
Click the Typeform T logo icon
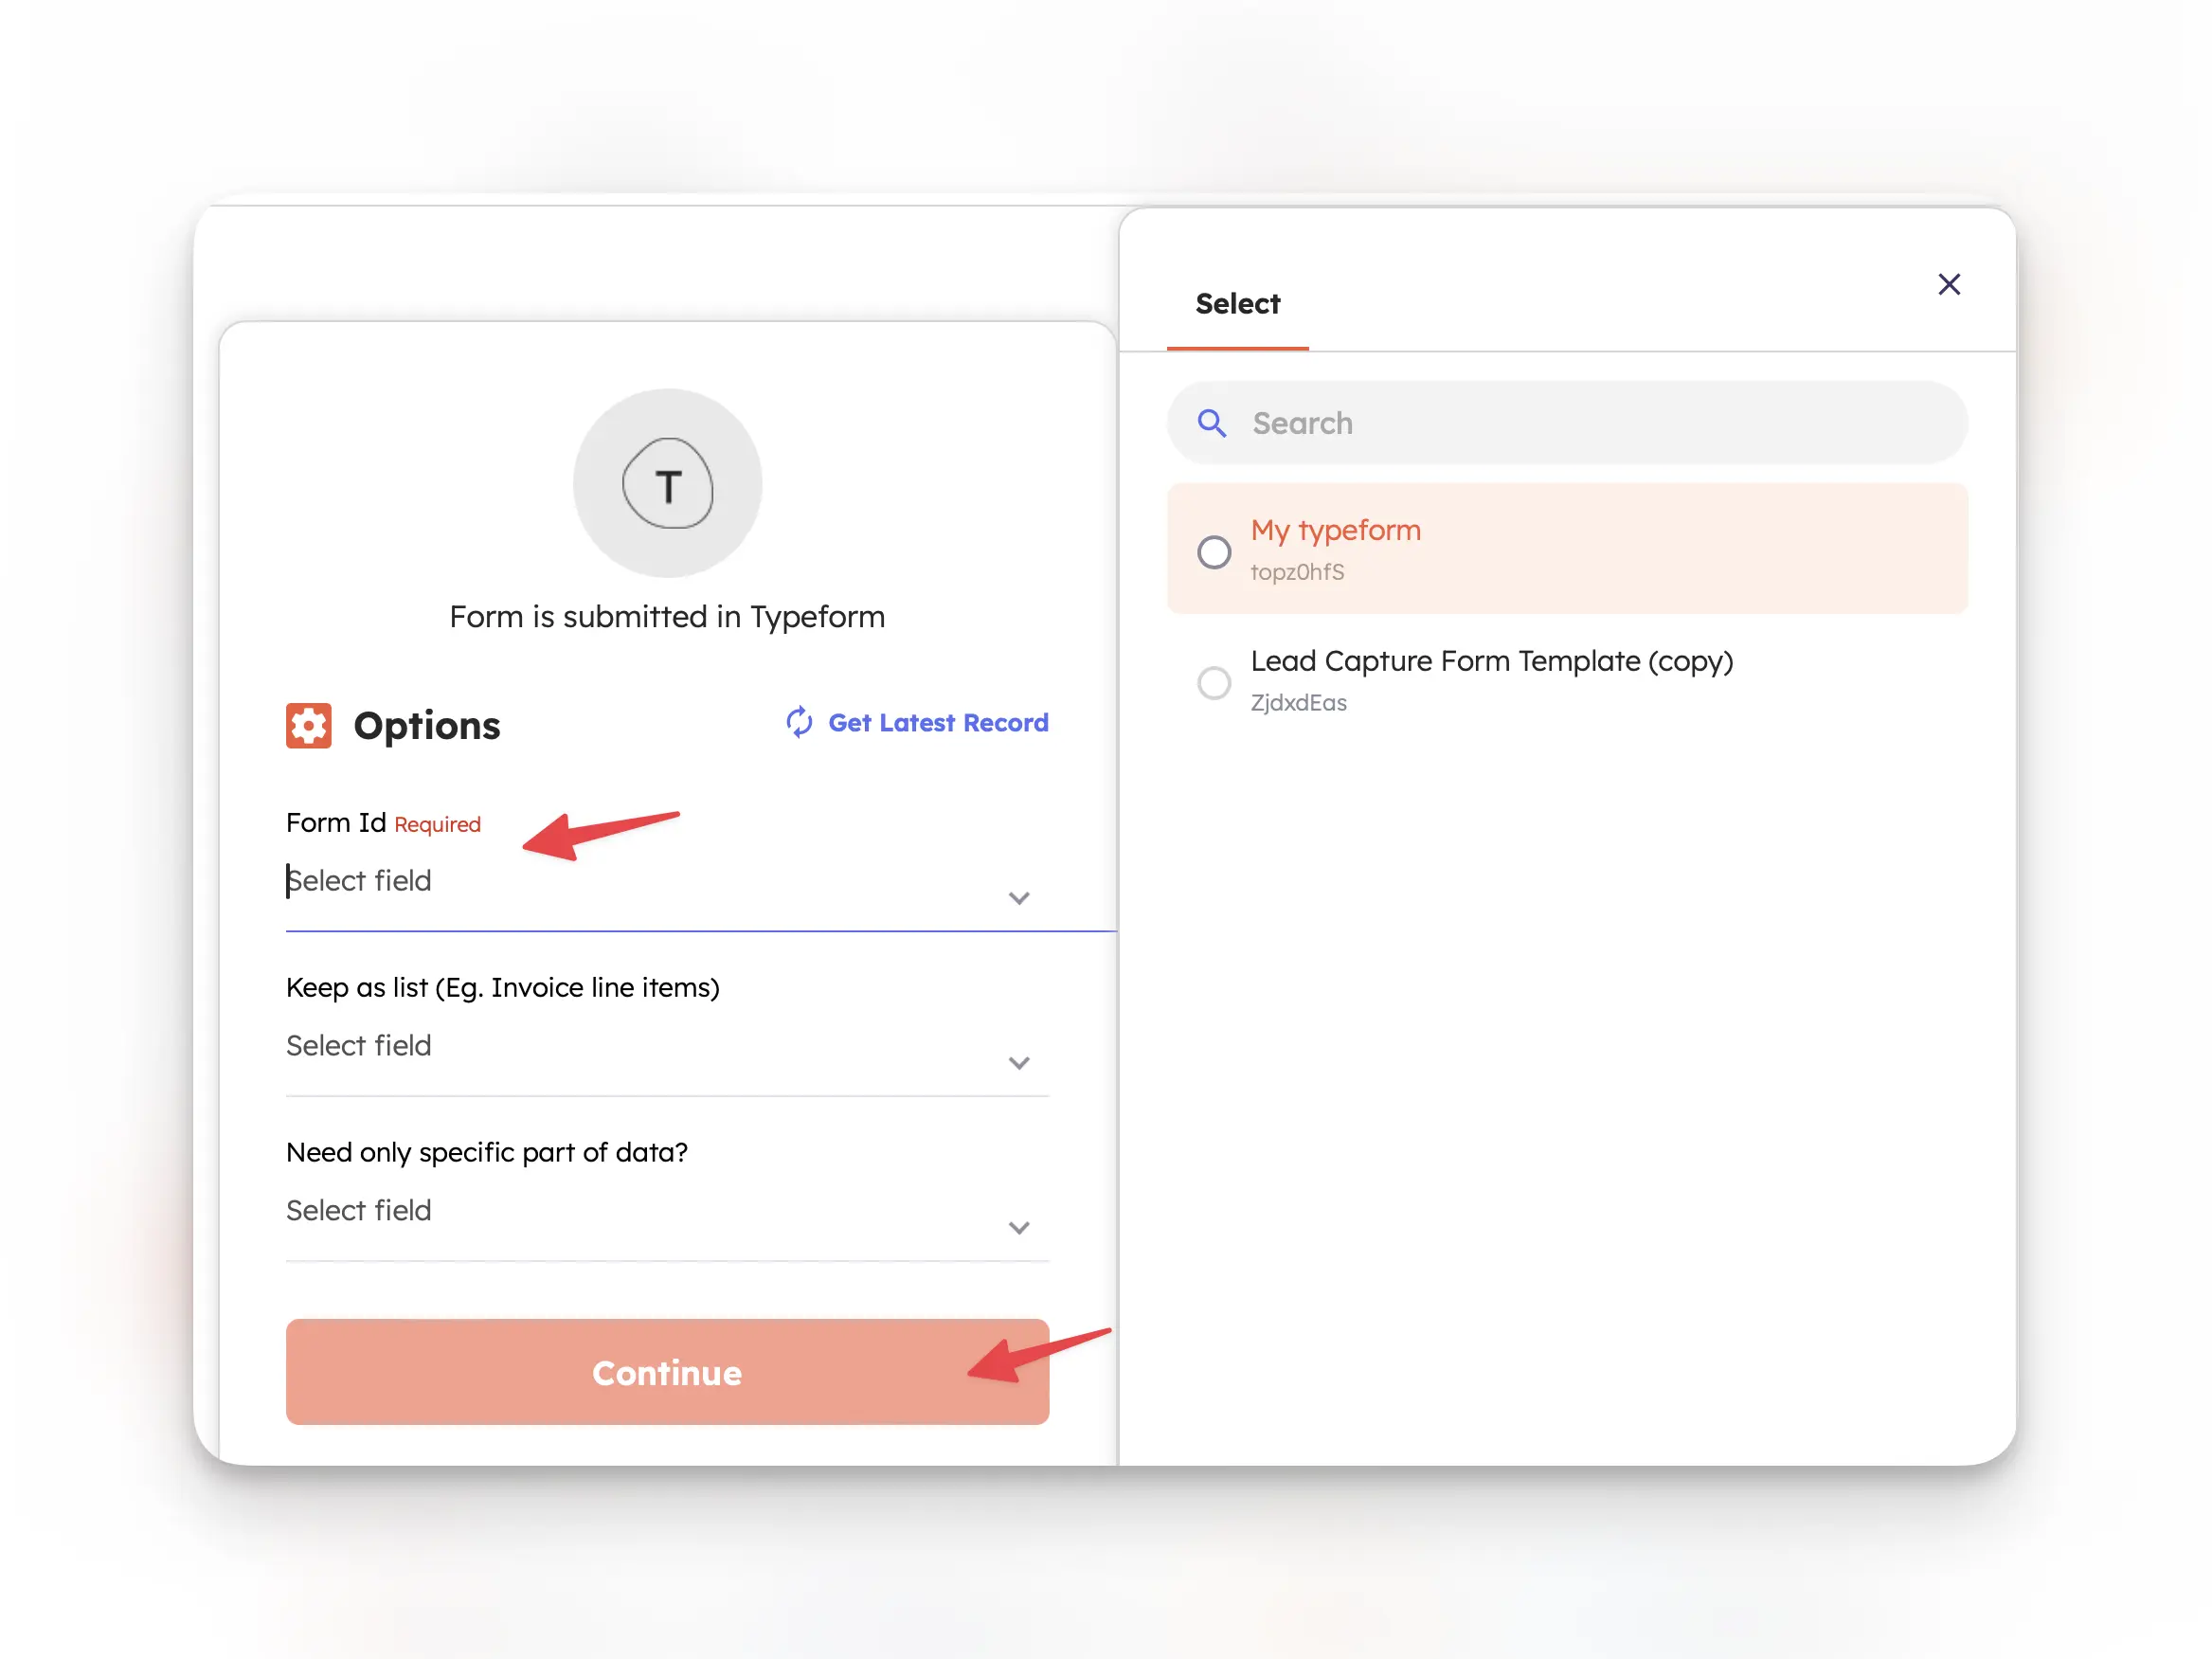[667, 484]
